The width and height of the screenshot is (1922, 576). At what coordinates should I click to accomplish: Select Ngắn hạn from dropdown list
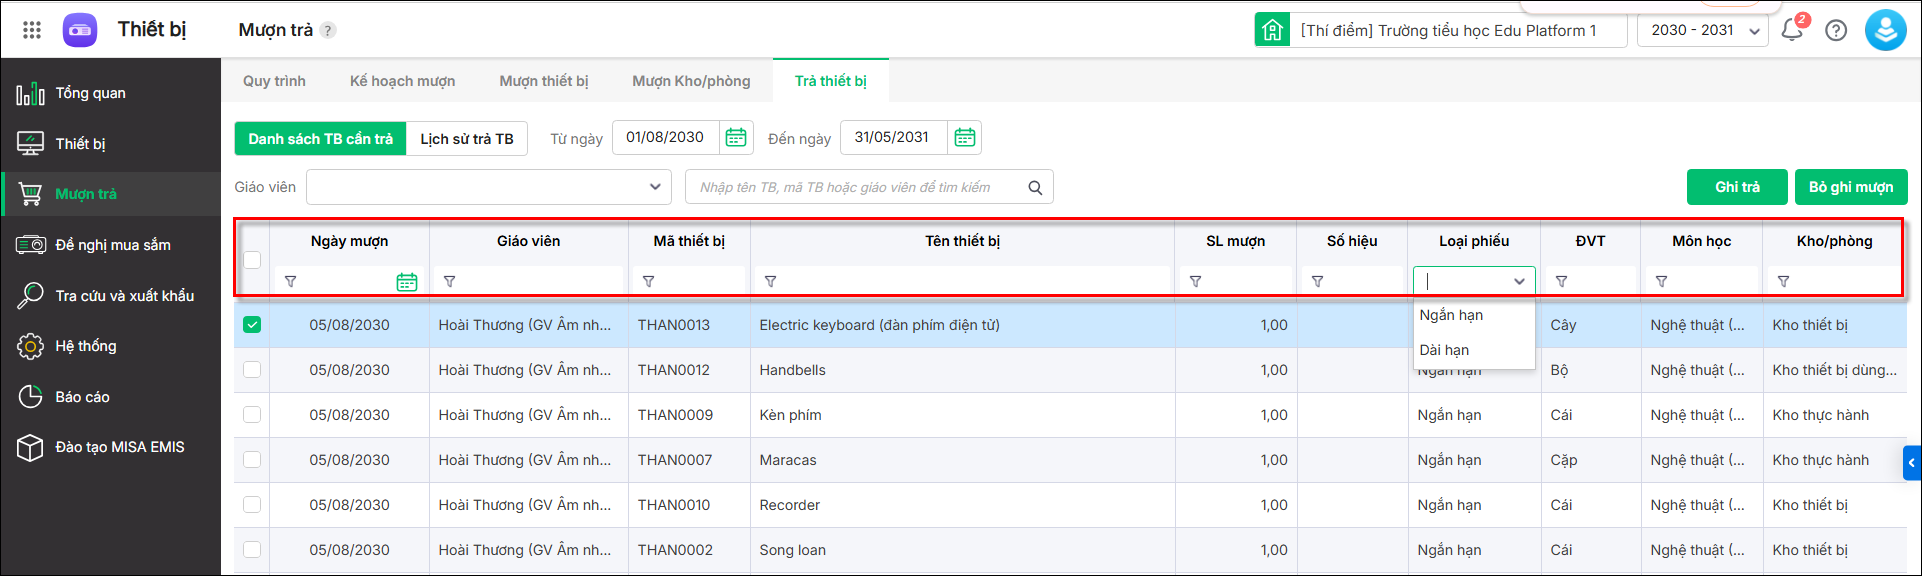coord(1474,315)
